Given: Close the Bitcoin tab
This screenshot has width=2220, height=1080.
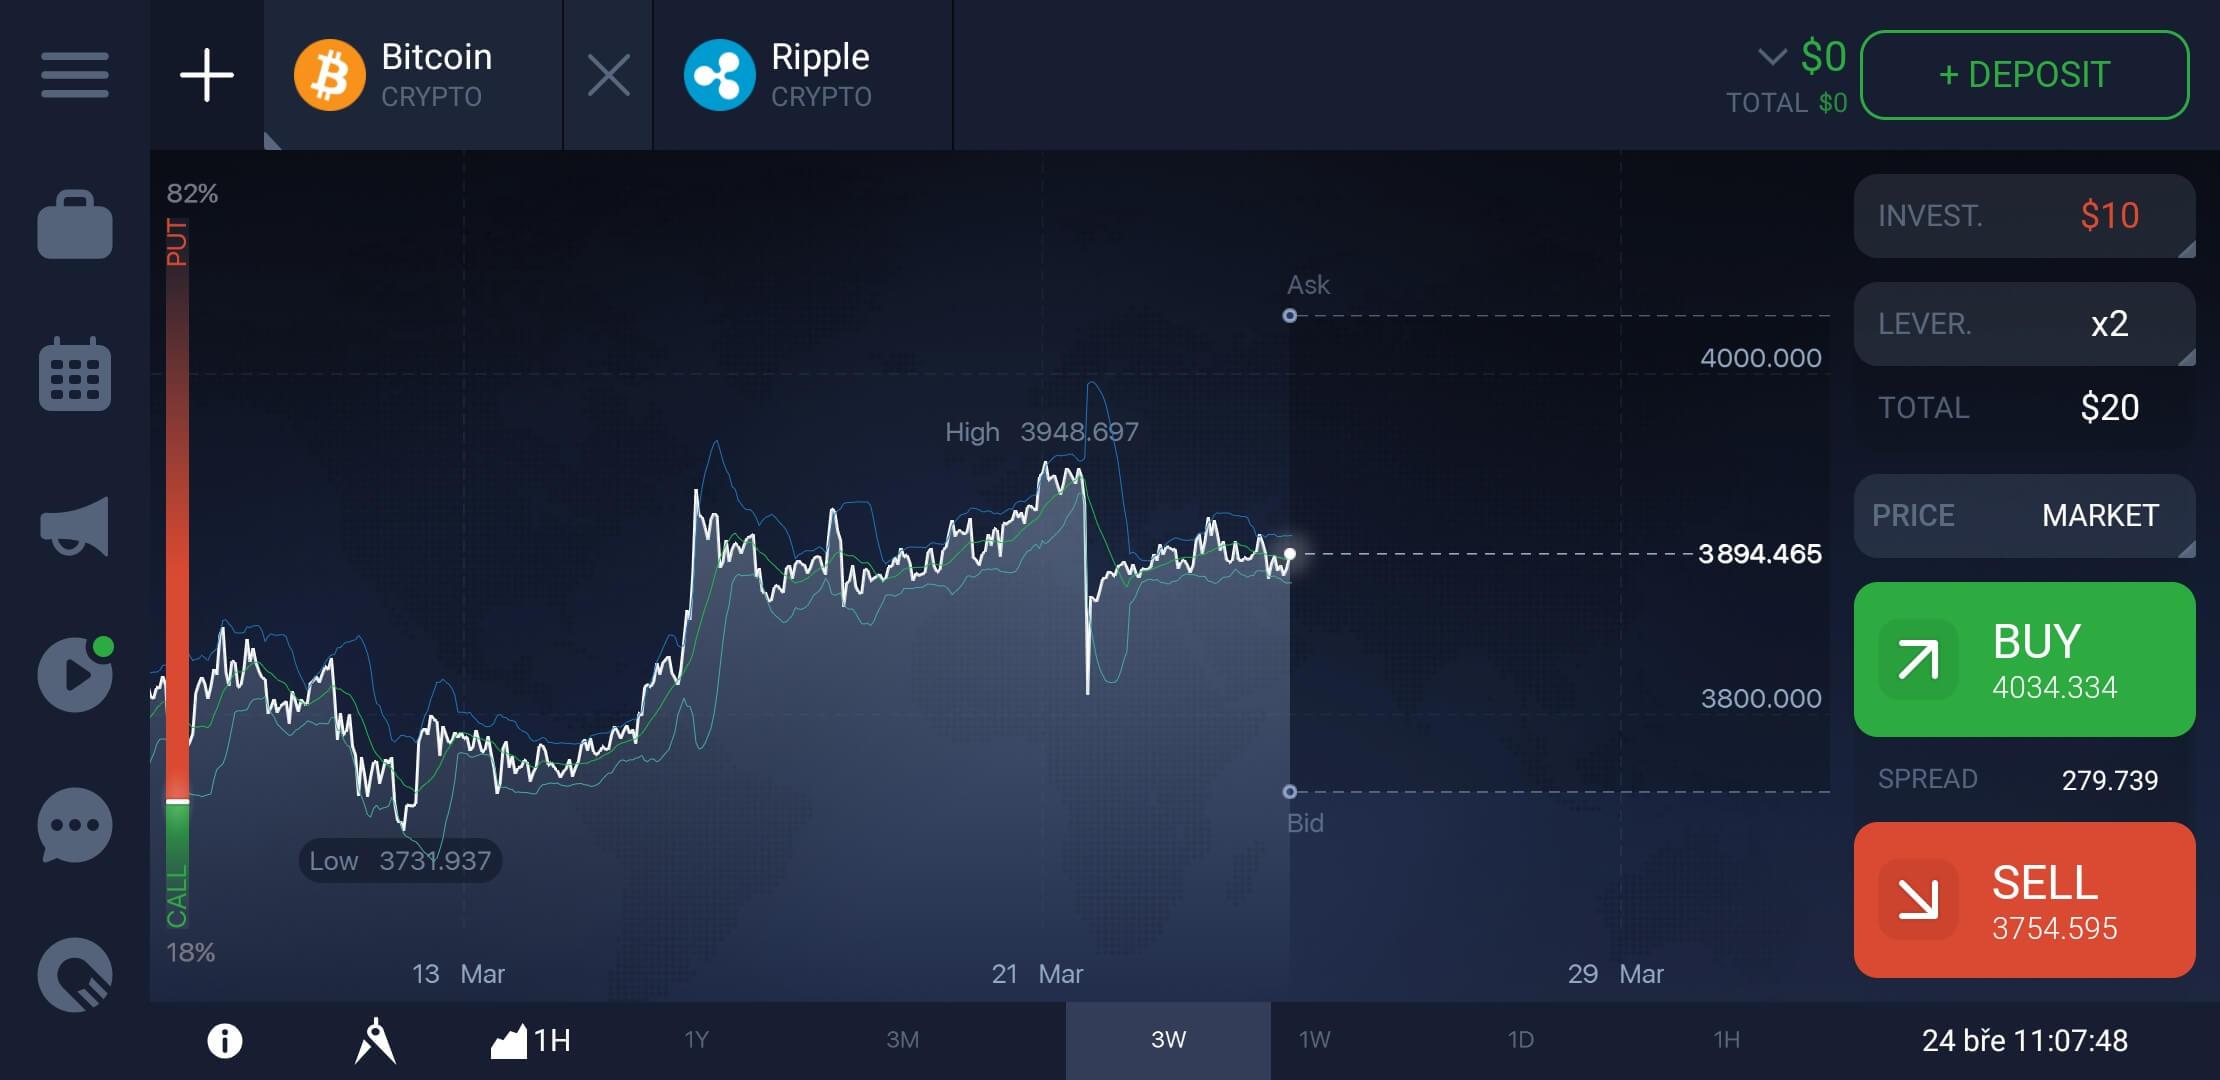Looking at the screenshot, I should (x=608, y=75).
